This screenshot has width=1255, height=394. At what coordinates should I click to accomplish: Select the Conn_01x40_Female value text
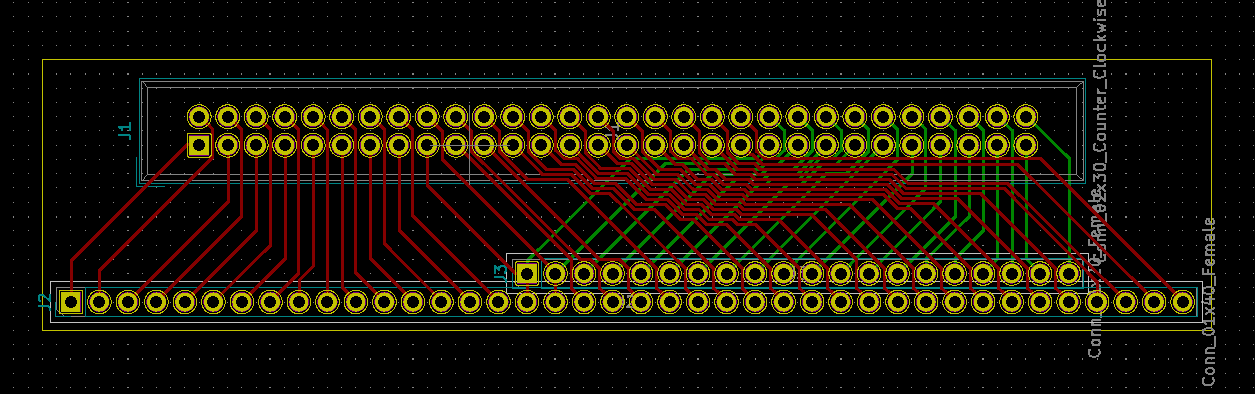click(x=1209, y=301)
